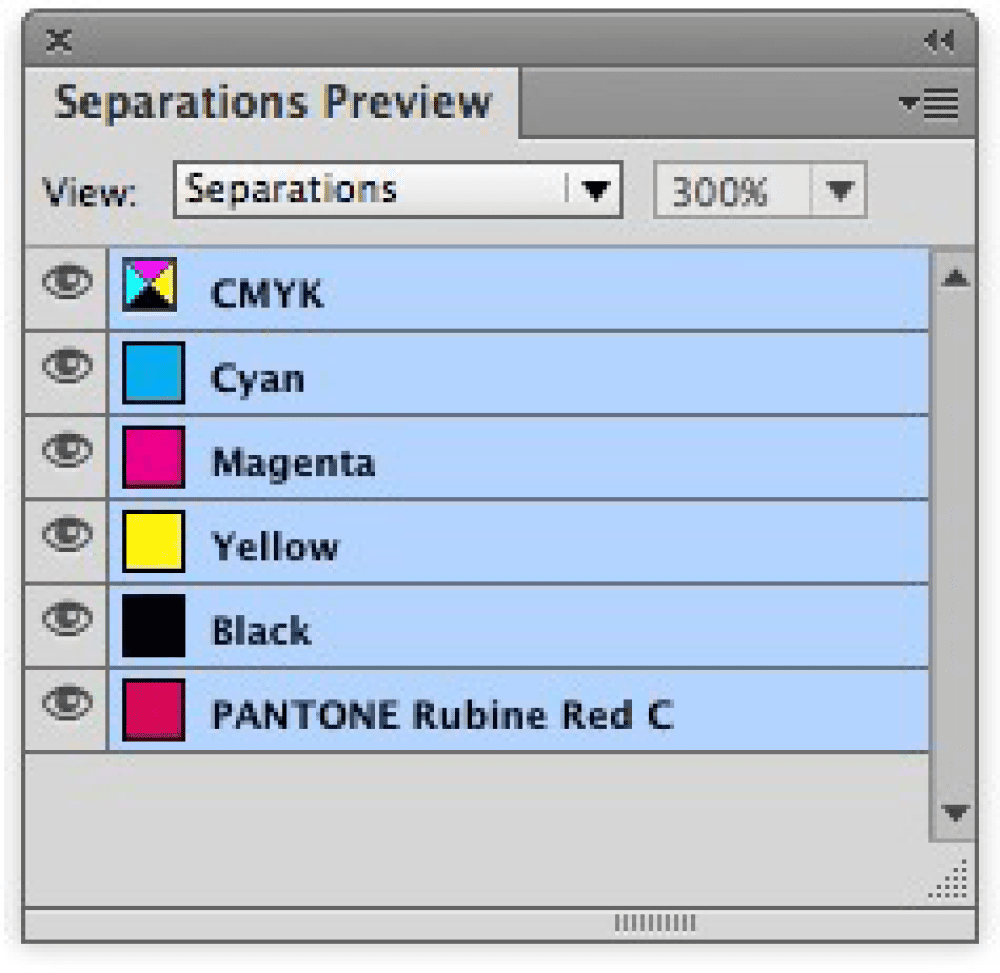Hide the PANTONE Rubine Red C plate
This screenshot has width=1000, height=973.
[x=66, y=705]
